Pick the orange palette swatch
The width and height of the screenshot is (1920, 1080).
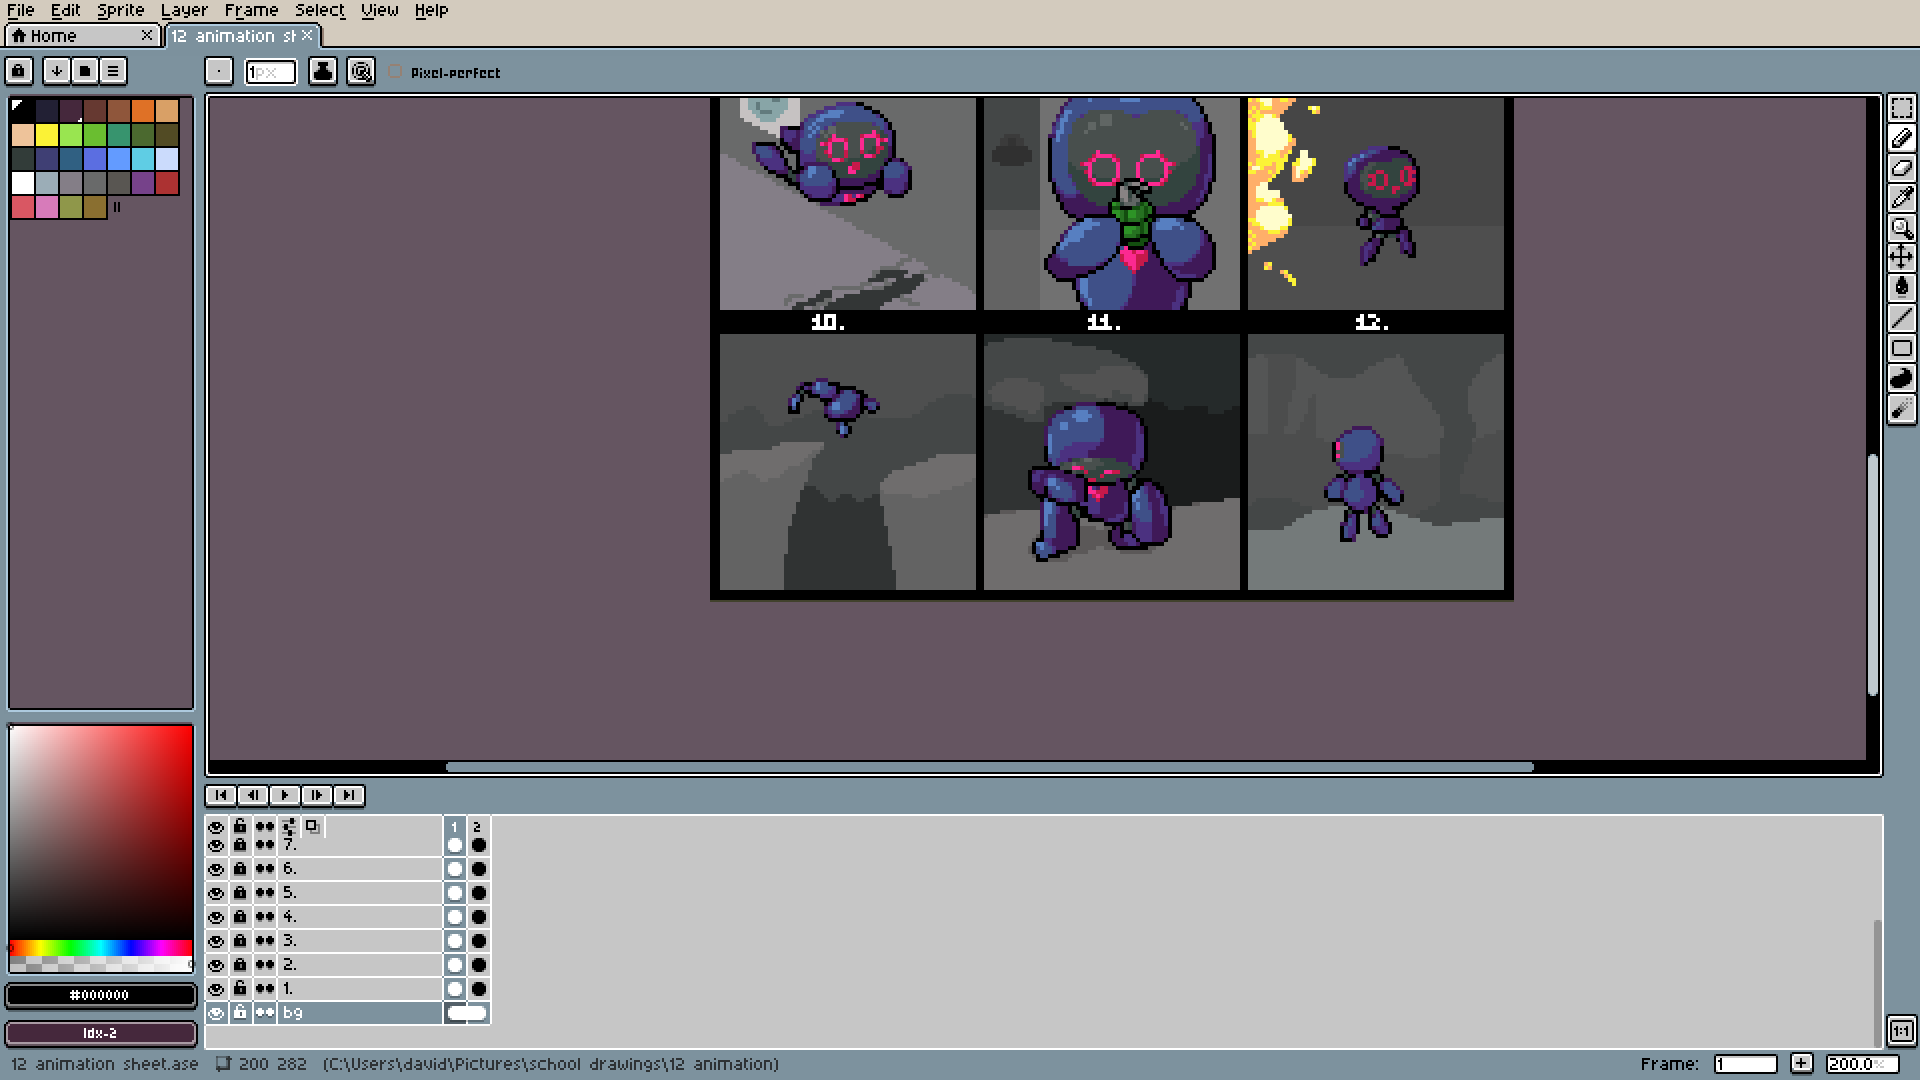click(143, 110)
